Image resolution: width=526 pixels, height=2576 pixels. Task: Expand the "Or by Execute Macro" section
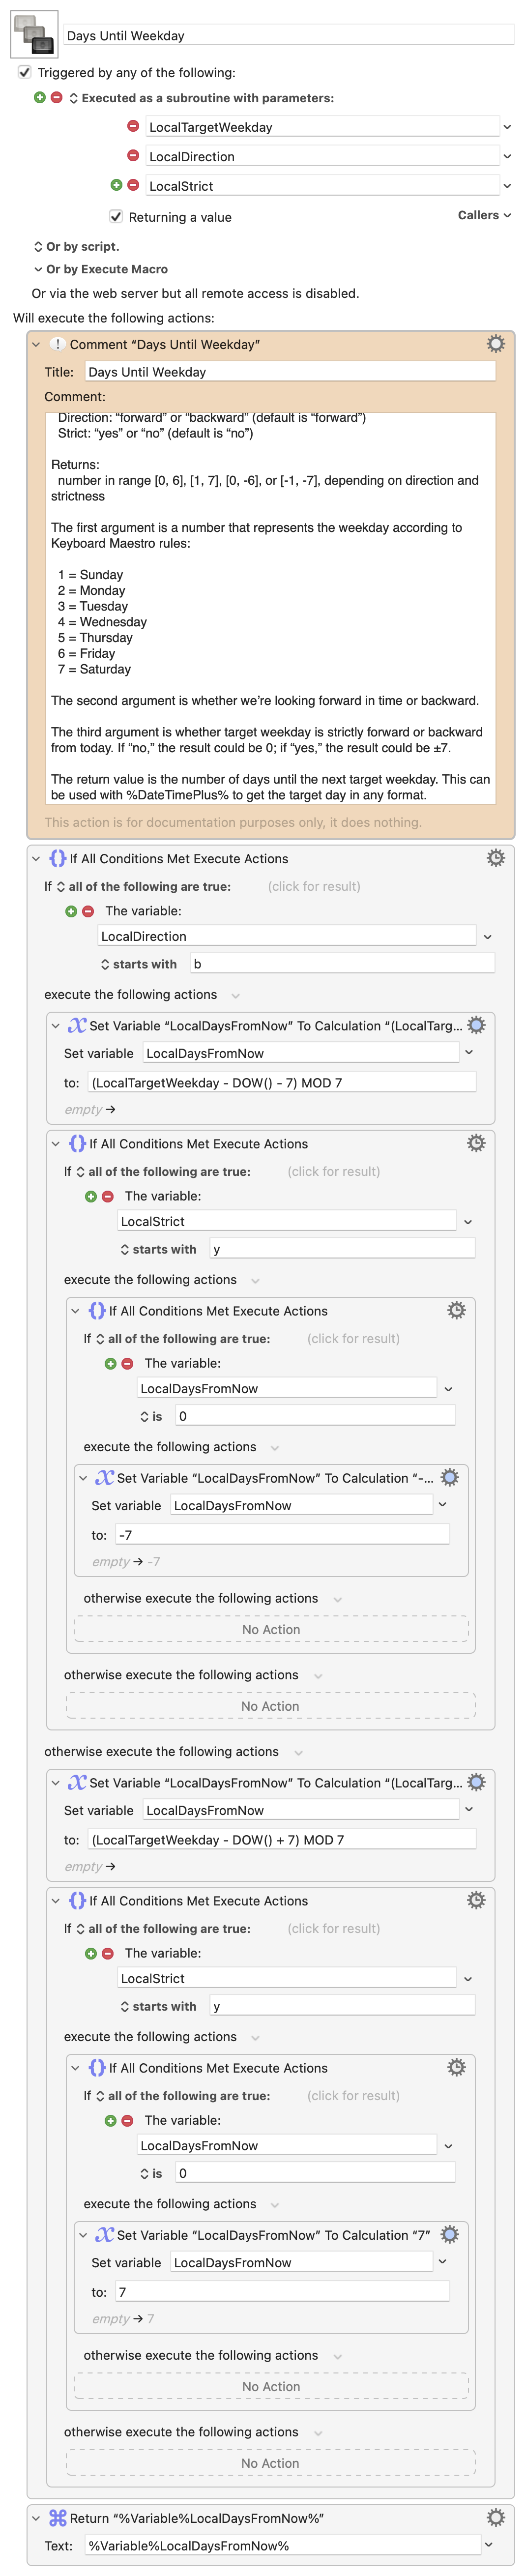click(x=38, y=269)
